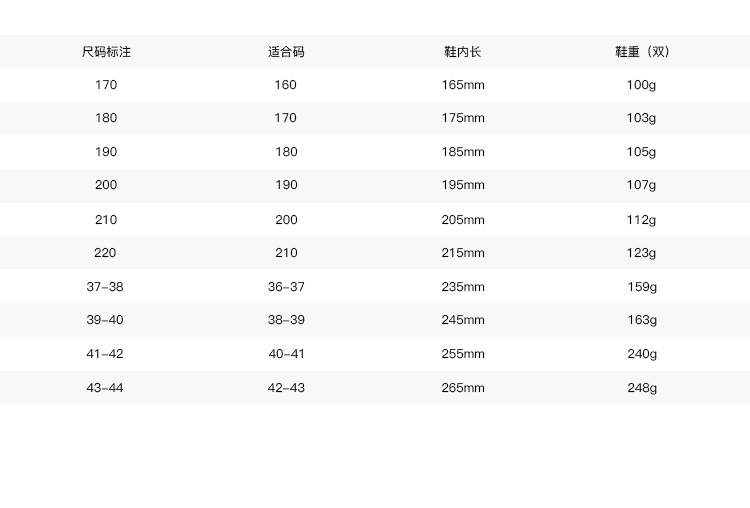Screen dimensions: 750x508
Task: Click the 尺码标注 column header
Action: [x=106, y=51]
